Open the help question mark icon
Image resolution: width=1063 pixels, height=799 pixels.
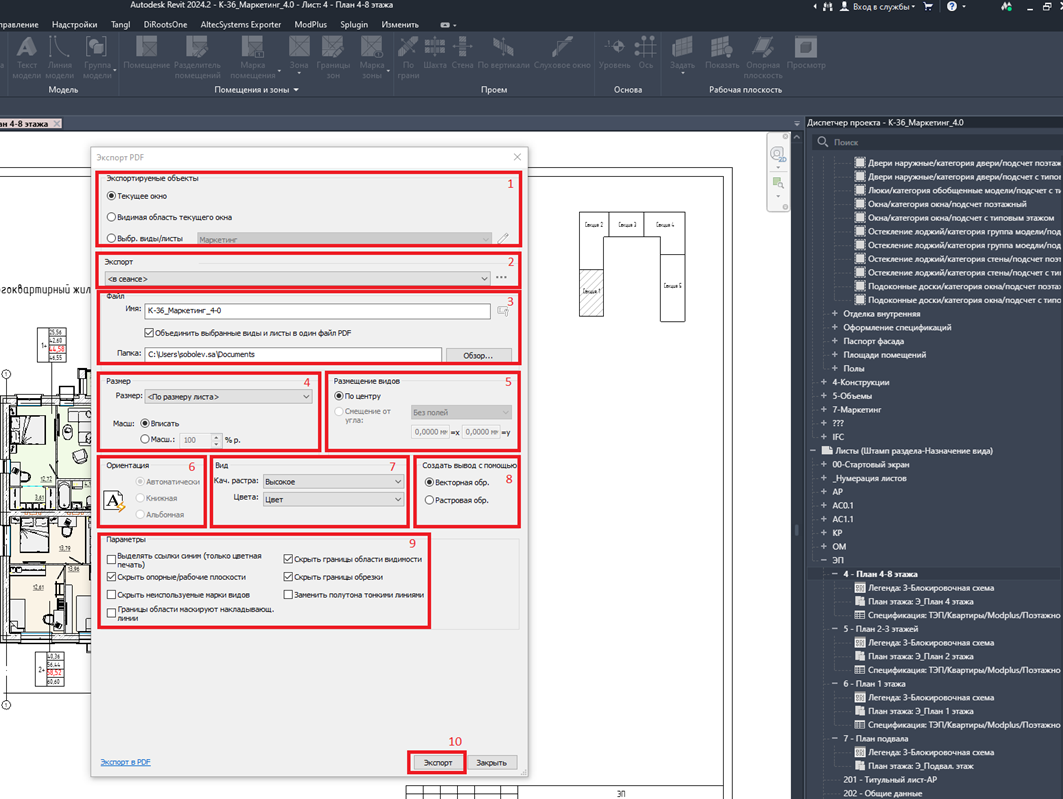pos(952,6)
